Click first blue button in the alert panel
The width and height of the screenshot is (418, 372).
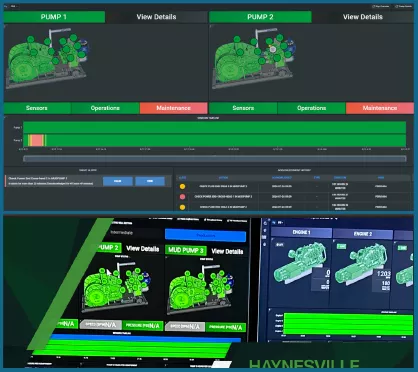tap(118, 181)
